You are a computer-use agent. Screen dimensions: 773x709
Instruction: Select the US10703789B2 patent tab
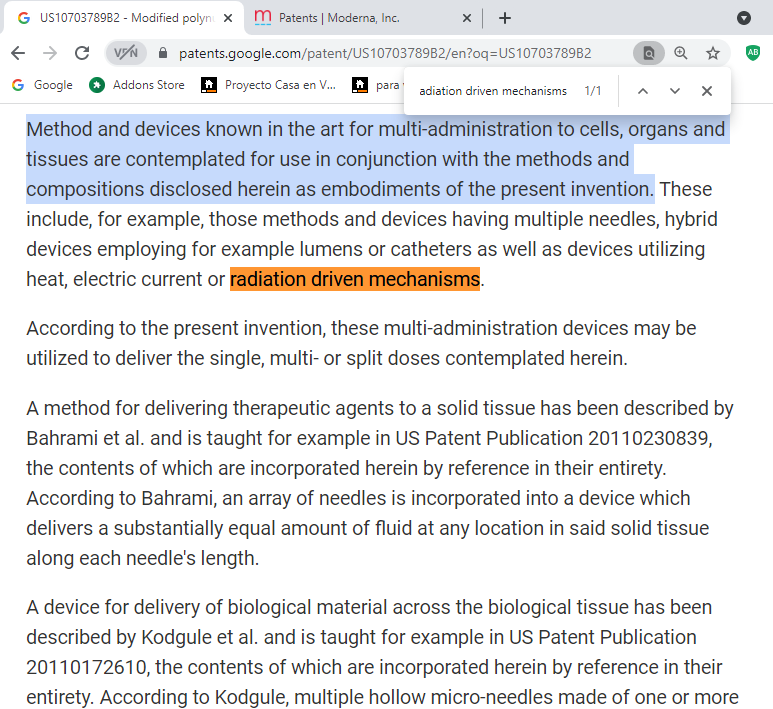tap(125, 18)
